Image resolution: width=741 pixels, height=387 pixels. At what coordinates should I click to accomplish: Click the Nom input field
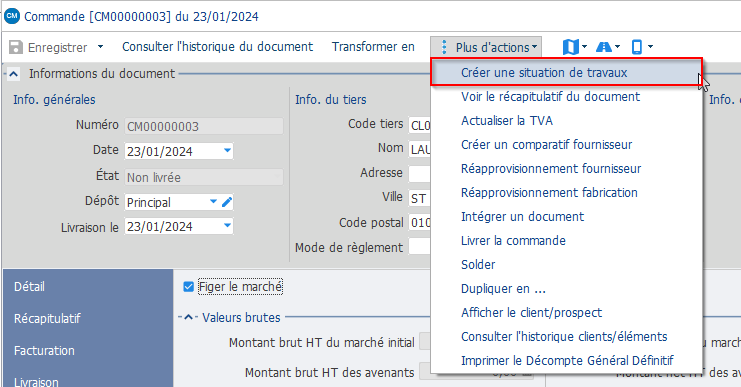tap(420, 149)
